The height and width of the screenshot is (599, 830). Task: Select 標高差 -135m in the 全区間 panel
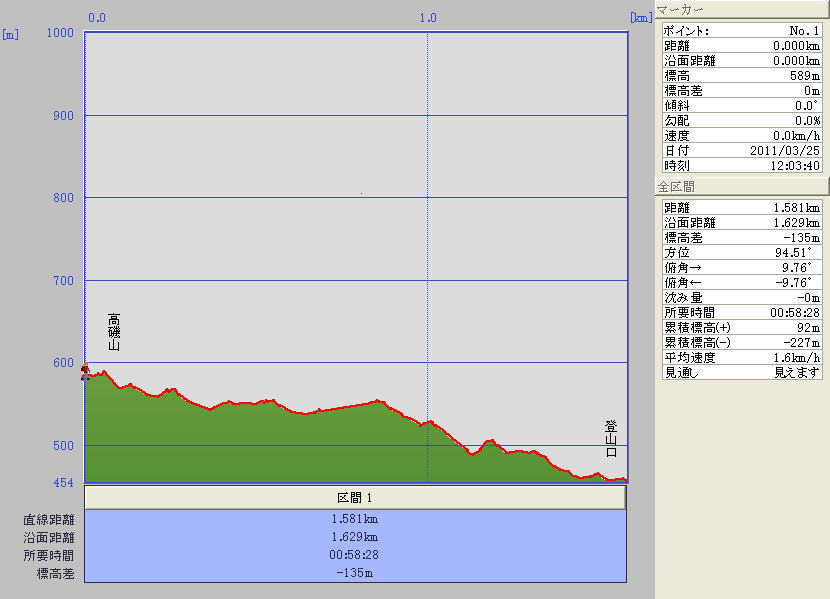point(742,238)
